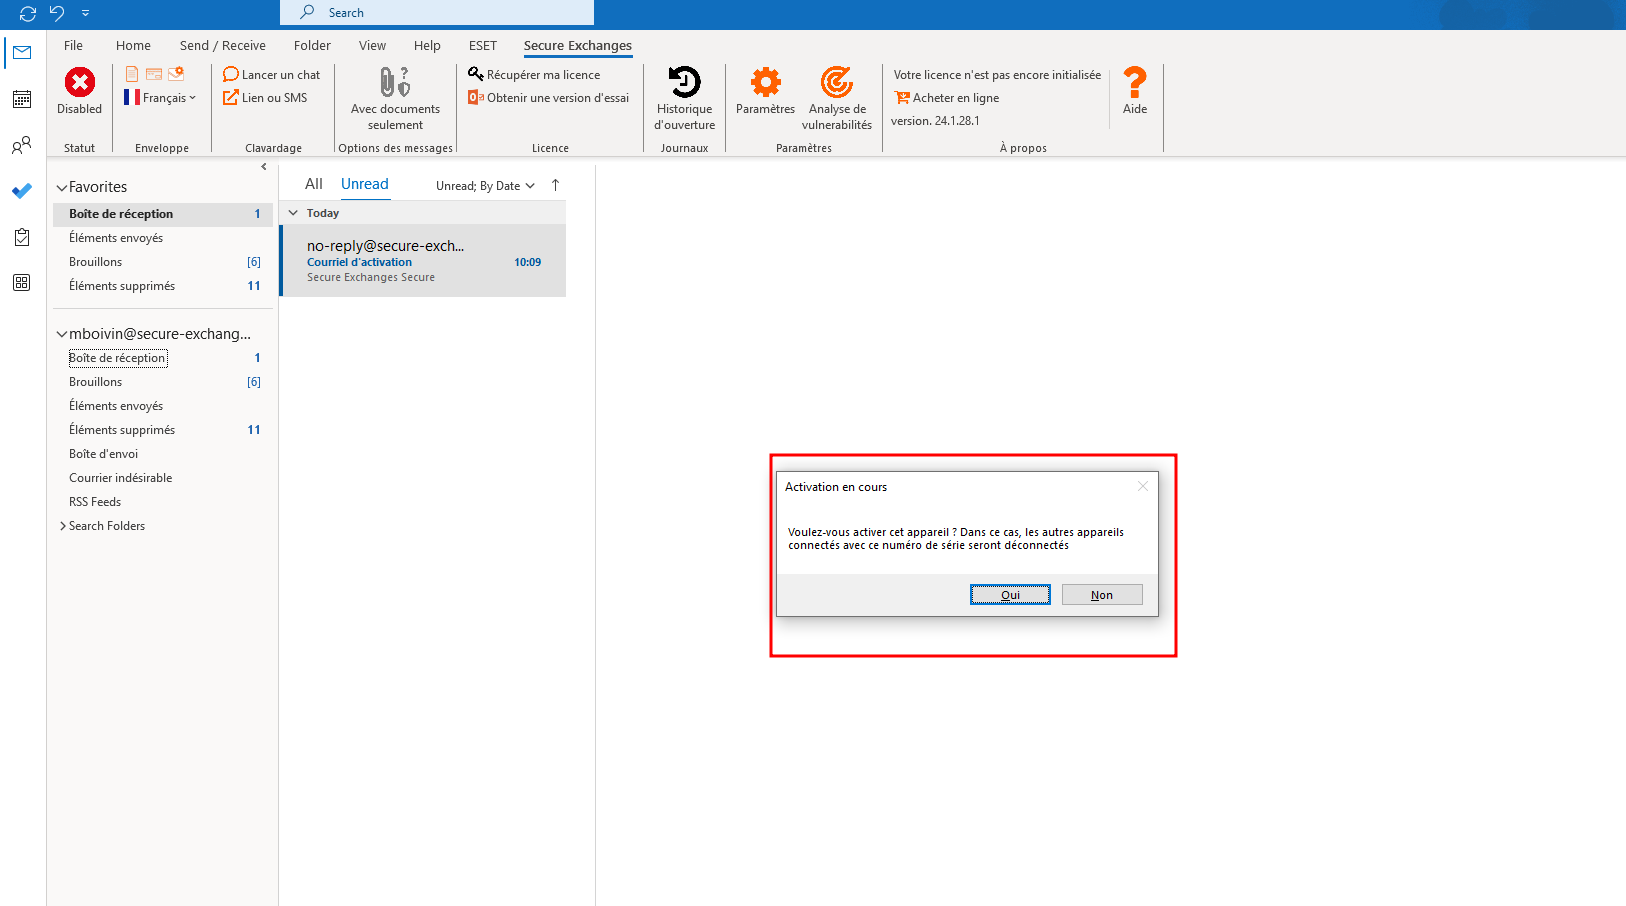1626x906 pixels.
Task: Toggle the Disabled status button
Action: point(80,91)
